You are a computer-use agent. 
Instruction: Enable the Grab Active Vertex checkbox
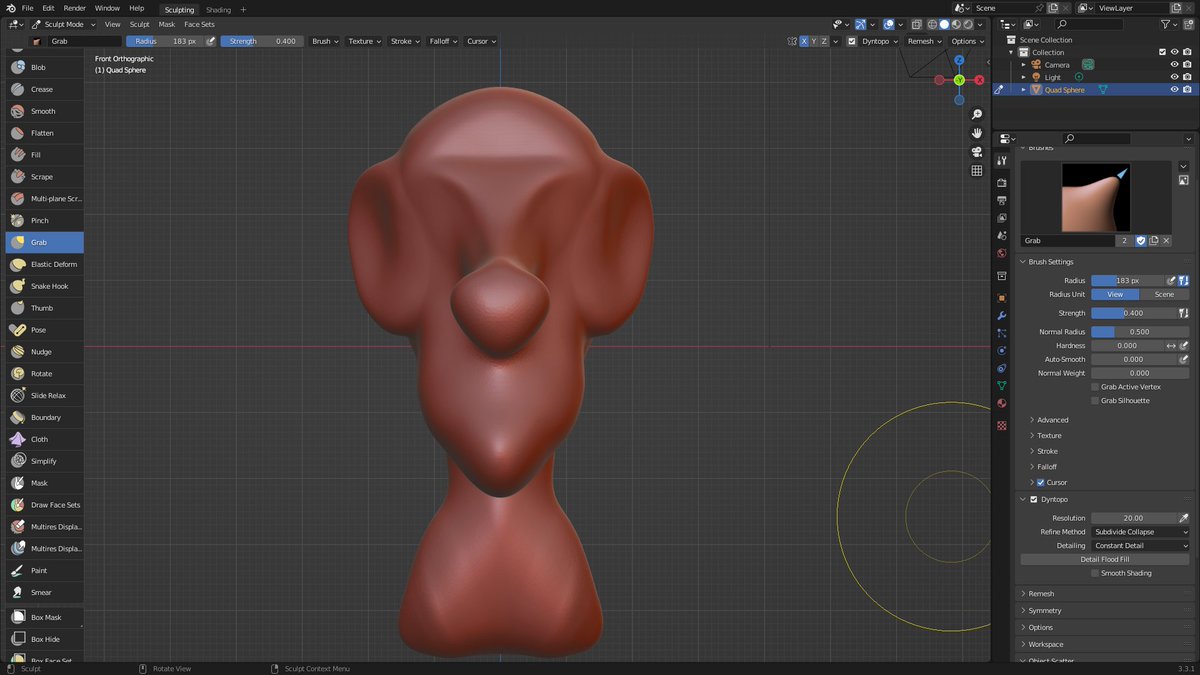pos(1094,386)
